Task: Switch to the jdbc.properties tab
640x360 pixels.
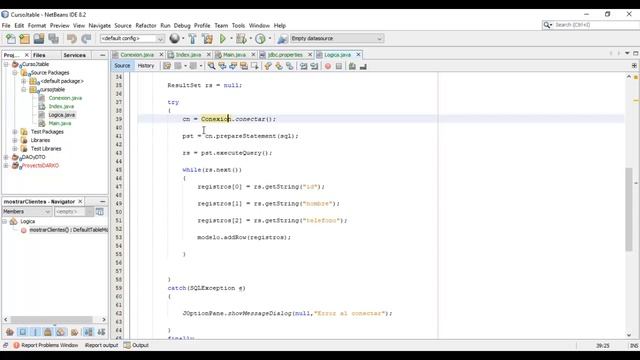Action: click(285, 55)
